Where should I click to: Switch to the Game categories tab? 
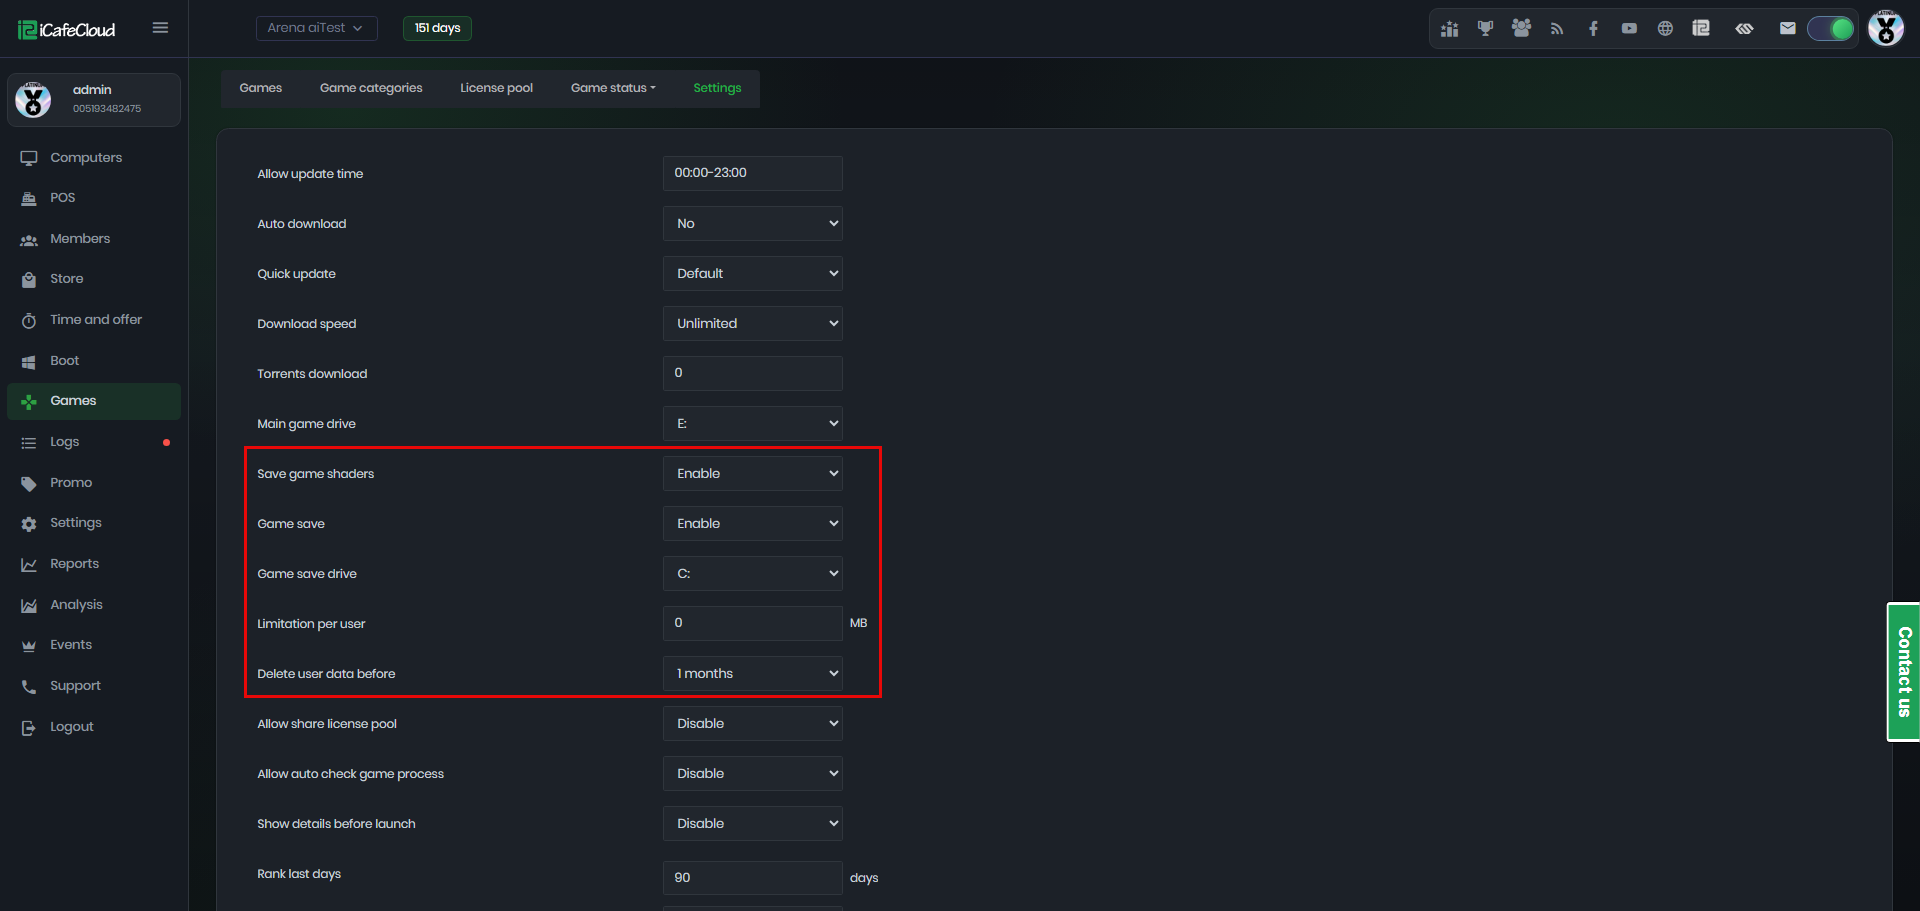click(x=371, y=88)
